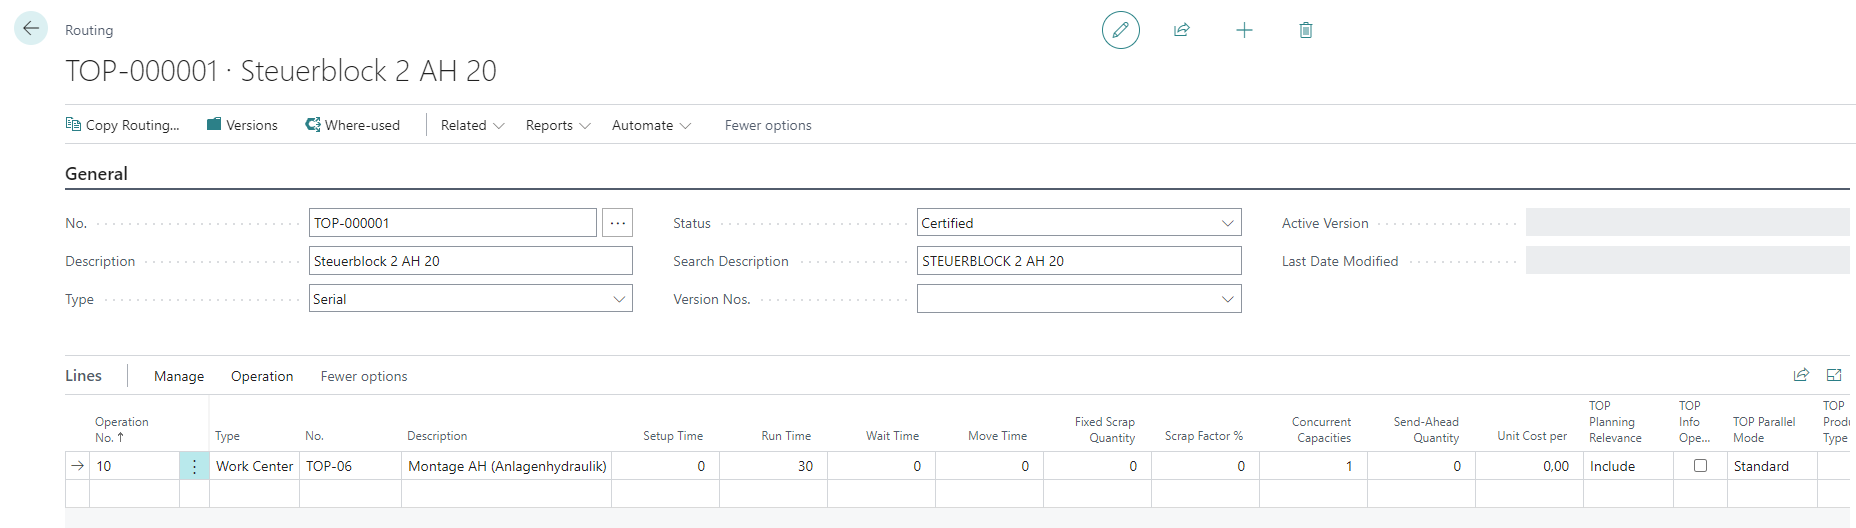Image resolution: width=1856 pixels, height=528 pixels.
Task: Click Fewer options in Lines section
Action: click(364, 376)
